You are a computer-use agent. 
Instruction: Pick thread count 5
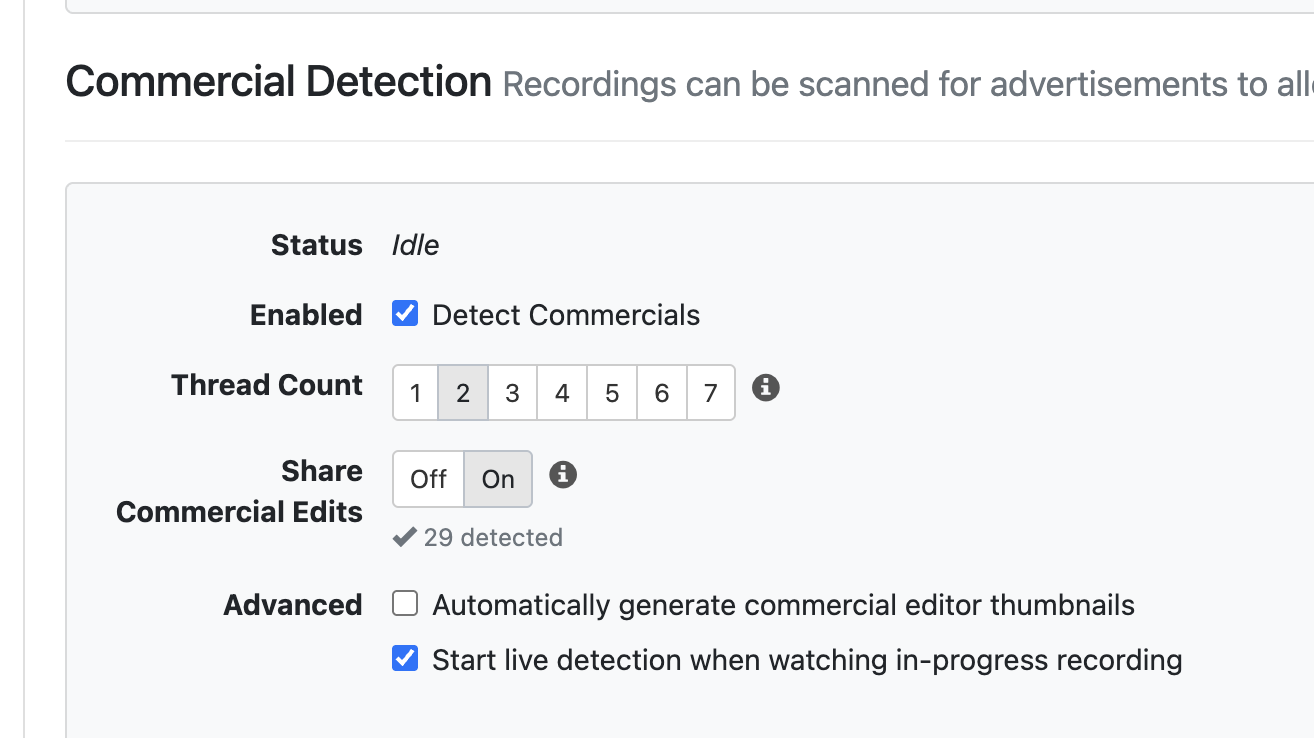[x=612, y=393]
